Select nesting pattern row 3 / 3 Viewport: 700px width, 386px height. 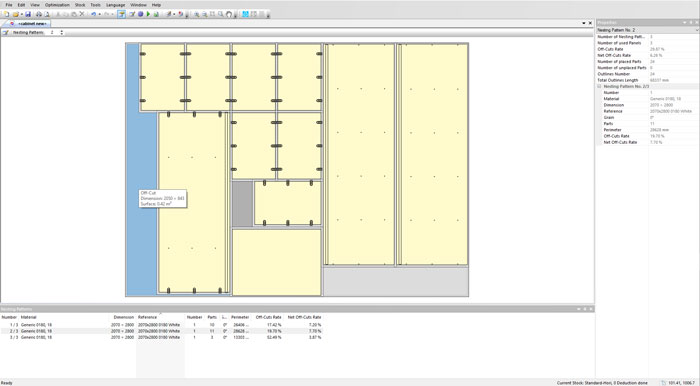(x=161, y=337)
